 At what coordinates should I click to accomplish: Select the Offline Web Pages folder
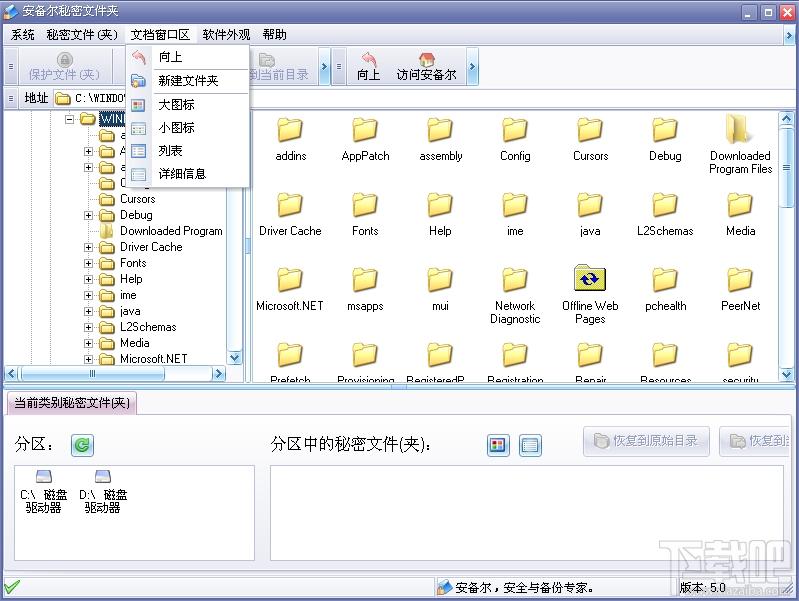(x=590, y=295)
